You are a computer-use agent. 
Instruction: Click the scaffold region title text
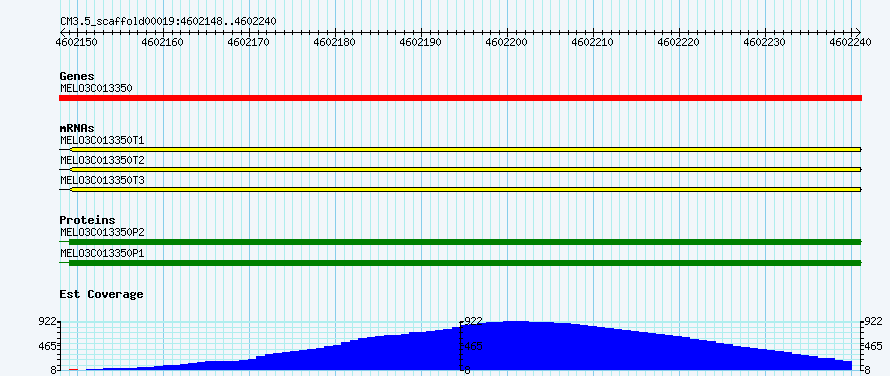[x=168, y=21]
